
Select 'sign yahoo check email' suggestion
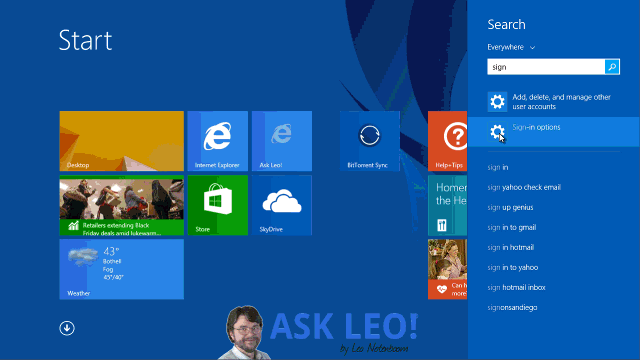point(524,187)
